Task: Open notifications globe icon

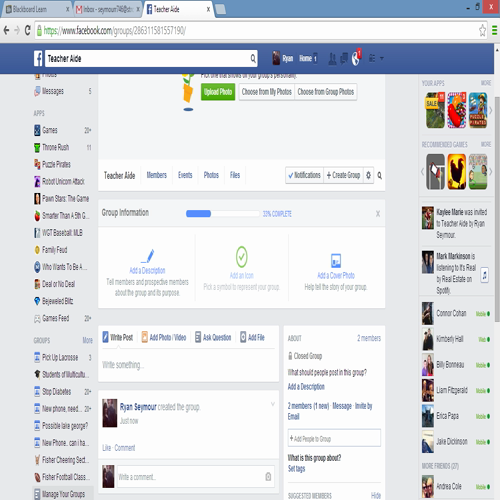Action: pos(356,59)
